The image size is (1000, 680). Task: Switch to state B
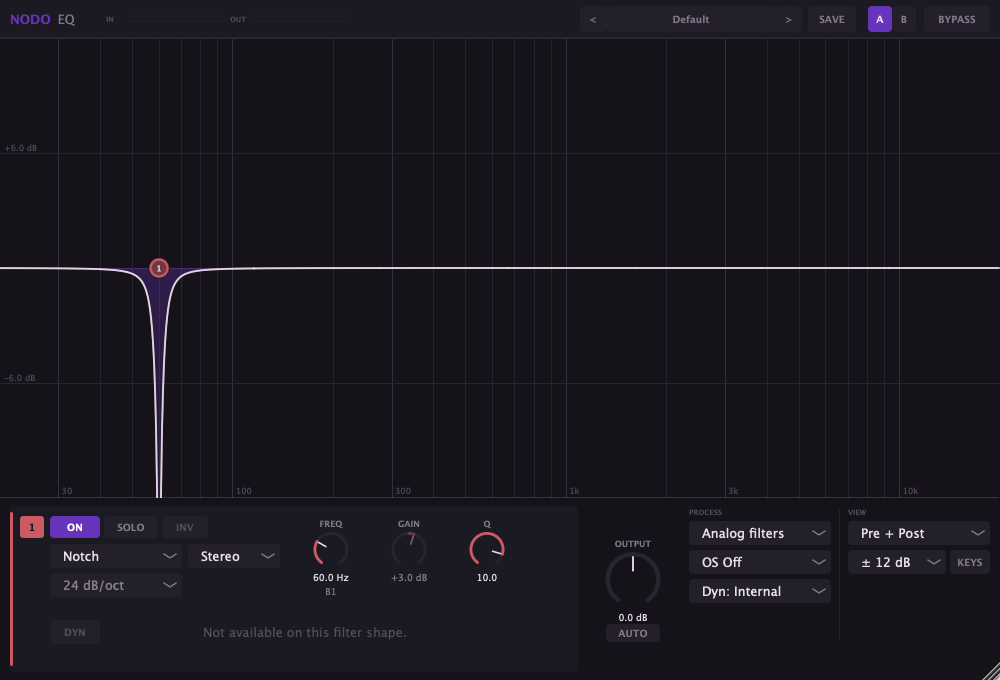pos(904,20)
